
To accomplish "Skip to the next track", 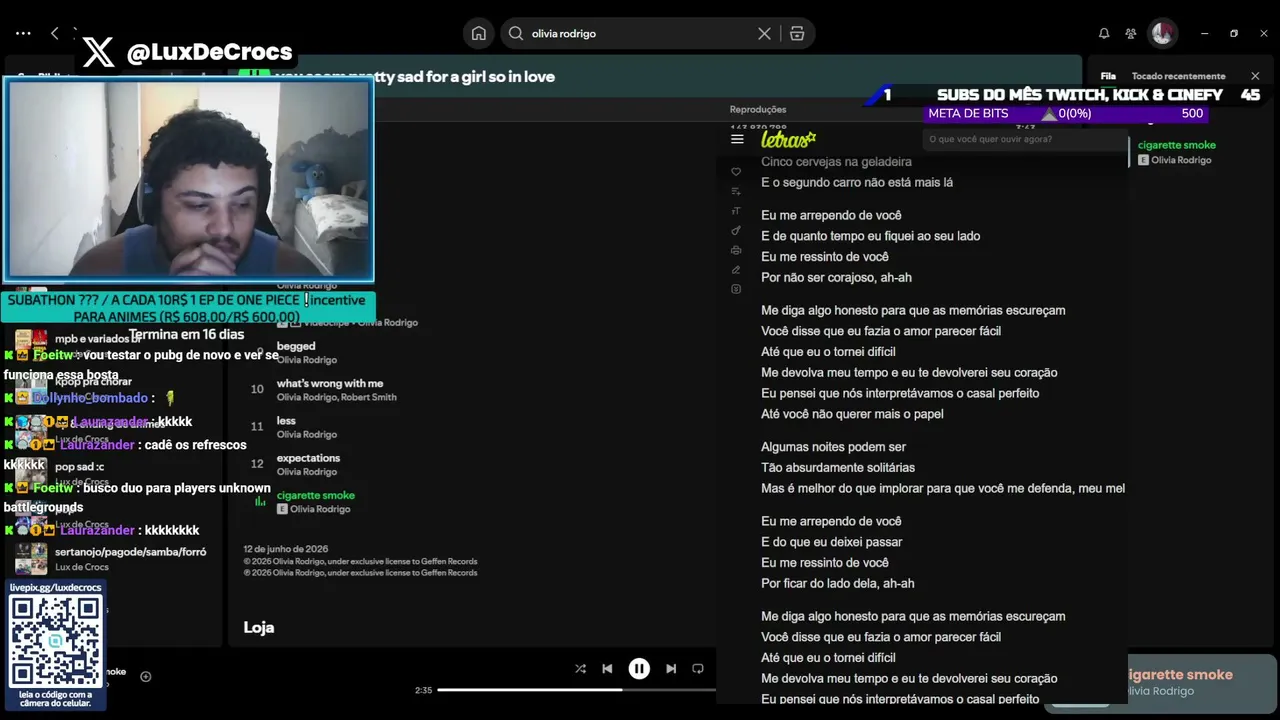I will pos(671,669).
